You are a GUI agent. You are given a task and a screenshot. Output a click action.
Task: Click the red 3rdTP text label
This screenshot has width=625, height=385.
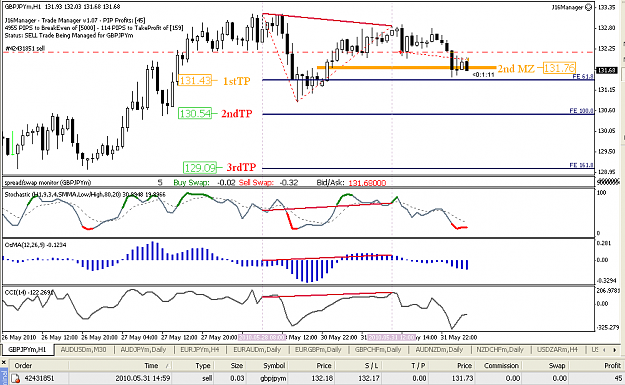point(242,167)
